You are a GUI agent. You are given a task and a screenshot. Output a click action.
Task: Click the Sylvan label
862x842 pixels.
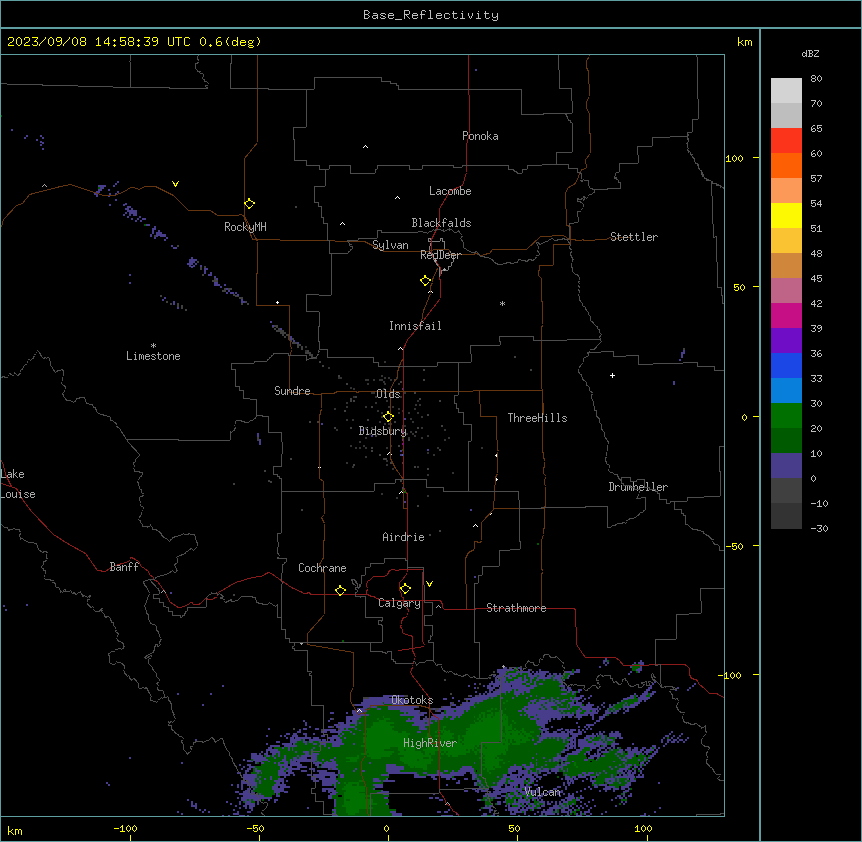(x=390, y=245)
